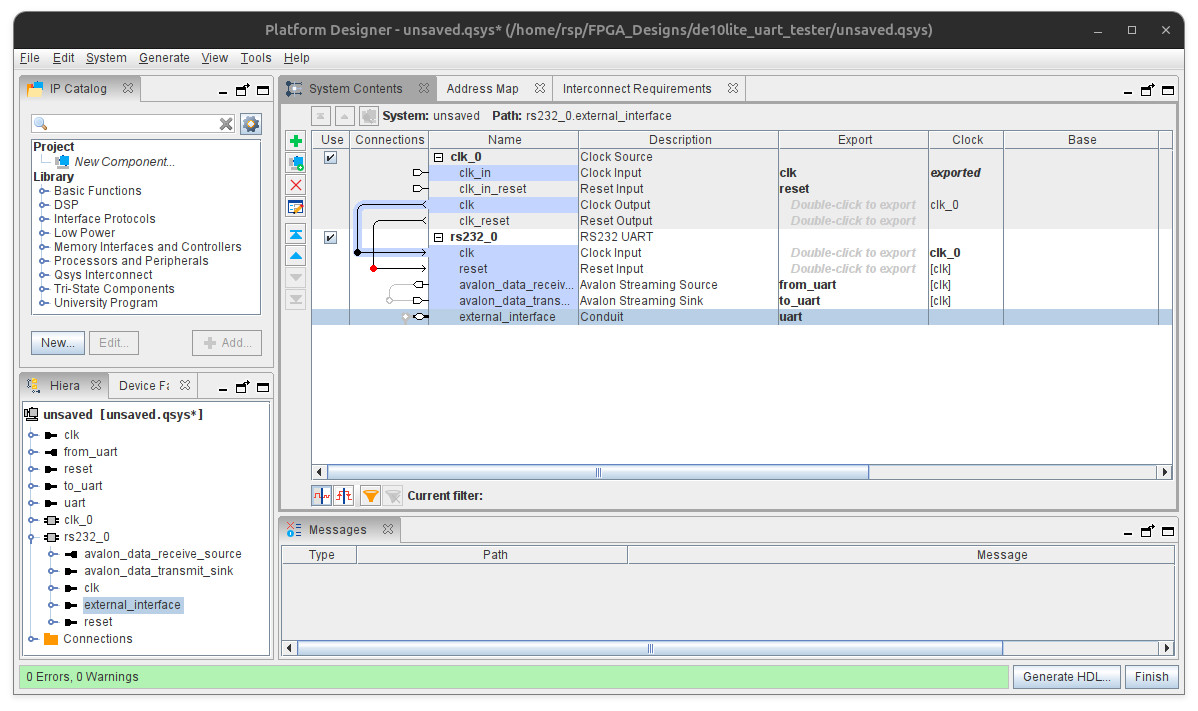Collapse the rs232_0 component row
The width and height of the screenshot is (1198, 711).
439,237
